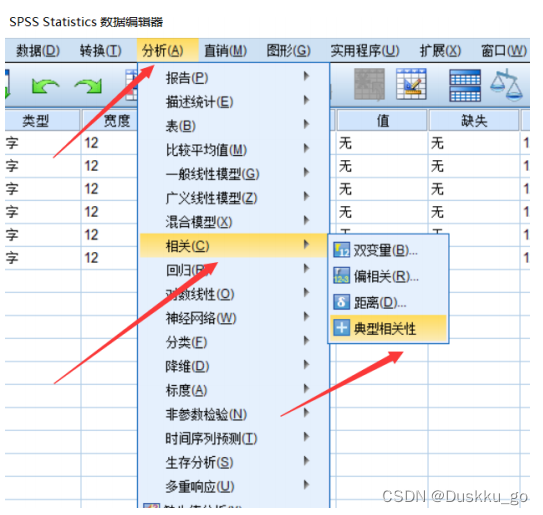Click the green Undo arrow icon
The image size is (543, 515).
tap(45, 86)
